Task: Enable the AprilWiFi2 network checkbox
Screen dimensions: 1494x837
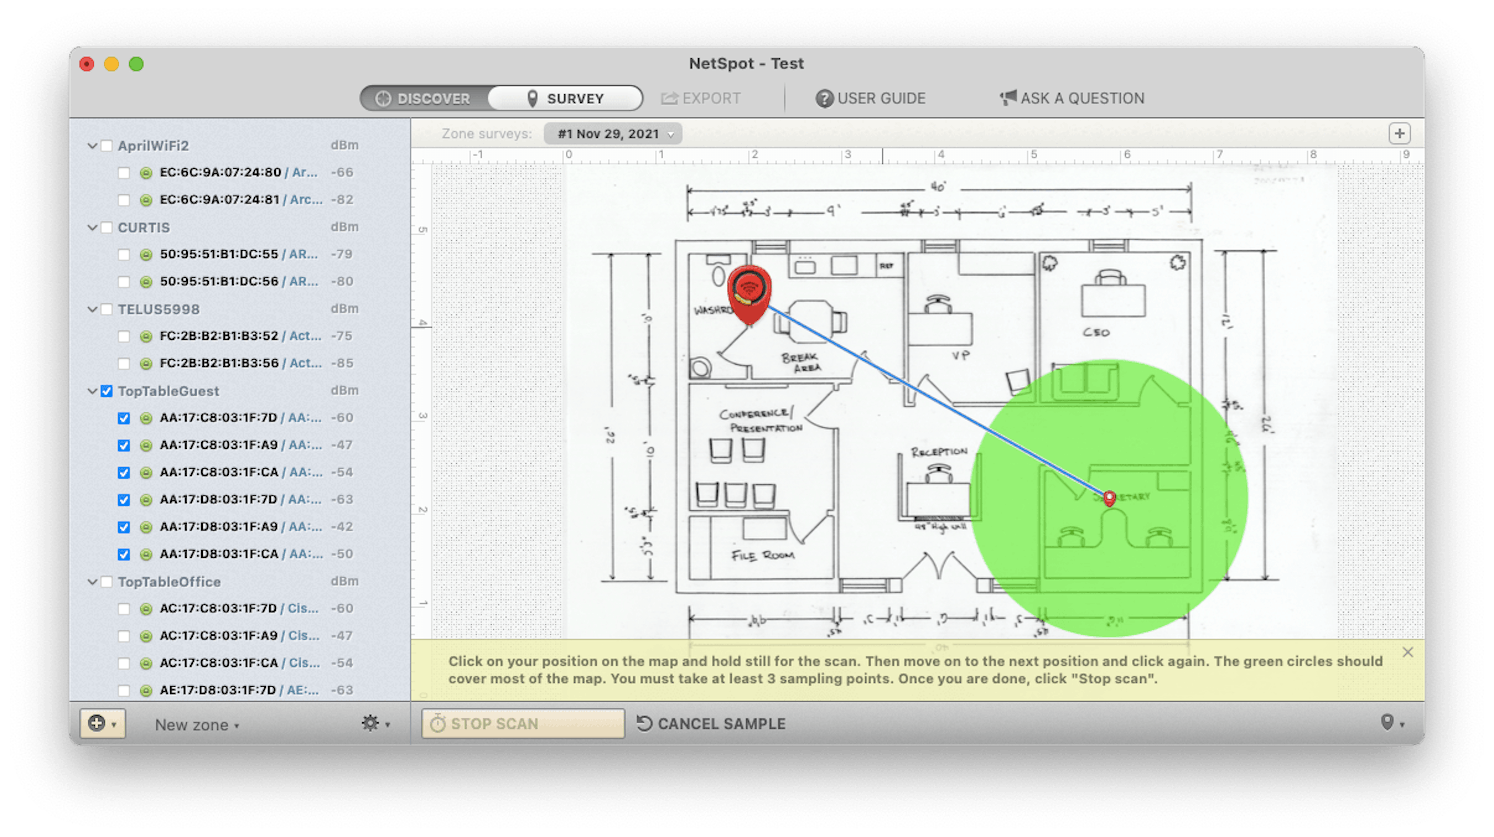Action: [106, 145]
